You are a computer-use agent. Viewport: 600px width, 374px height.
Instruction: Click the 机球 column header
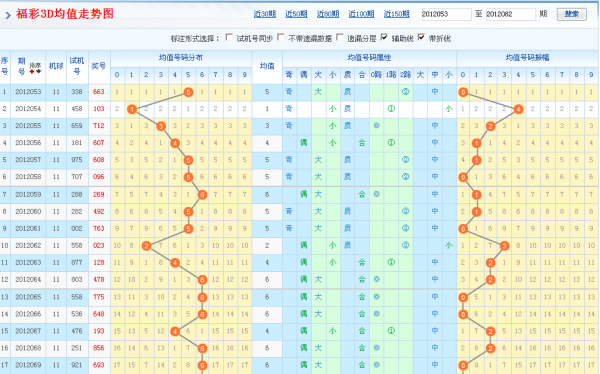(x=56, y=66)
